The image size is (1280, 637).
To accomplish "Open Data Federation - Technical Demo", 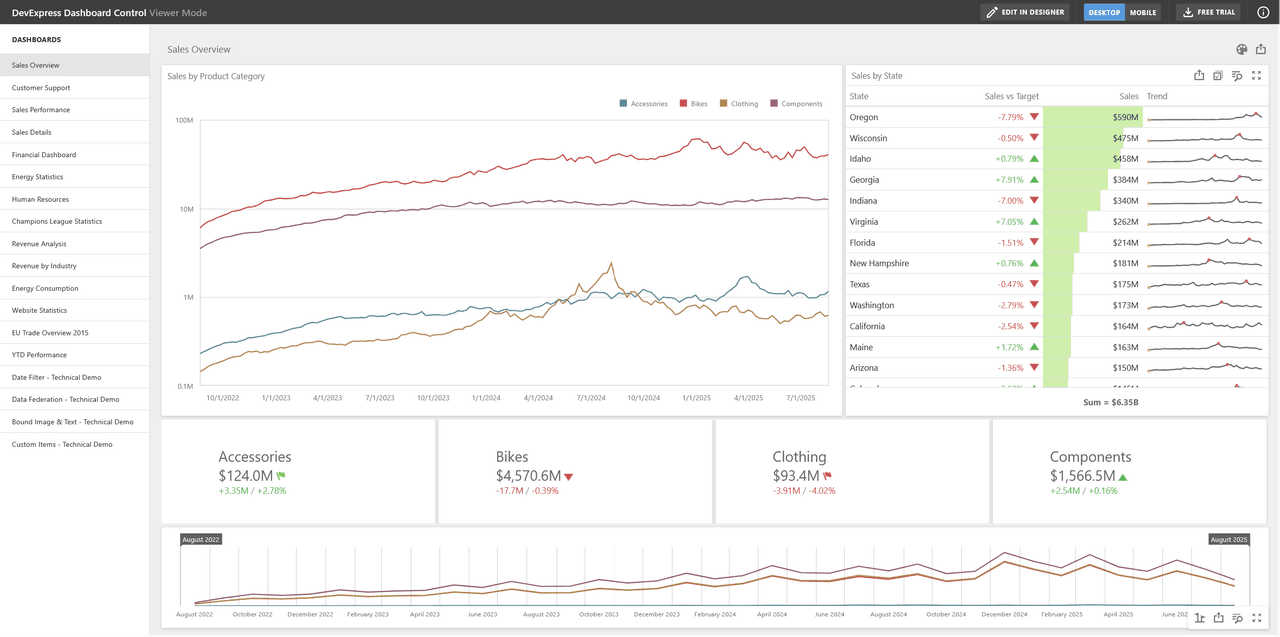I will (75, 399).
